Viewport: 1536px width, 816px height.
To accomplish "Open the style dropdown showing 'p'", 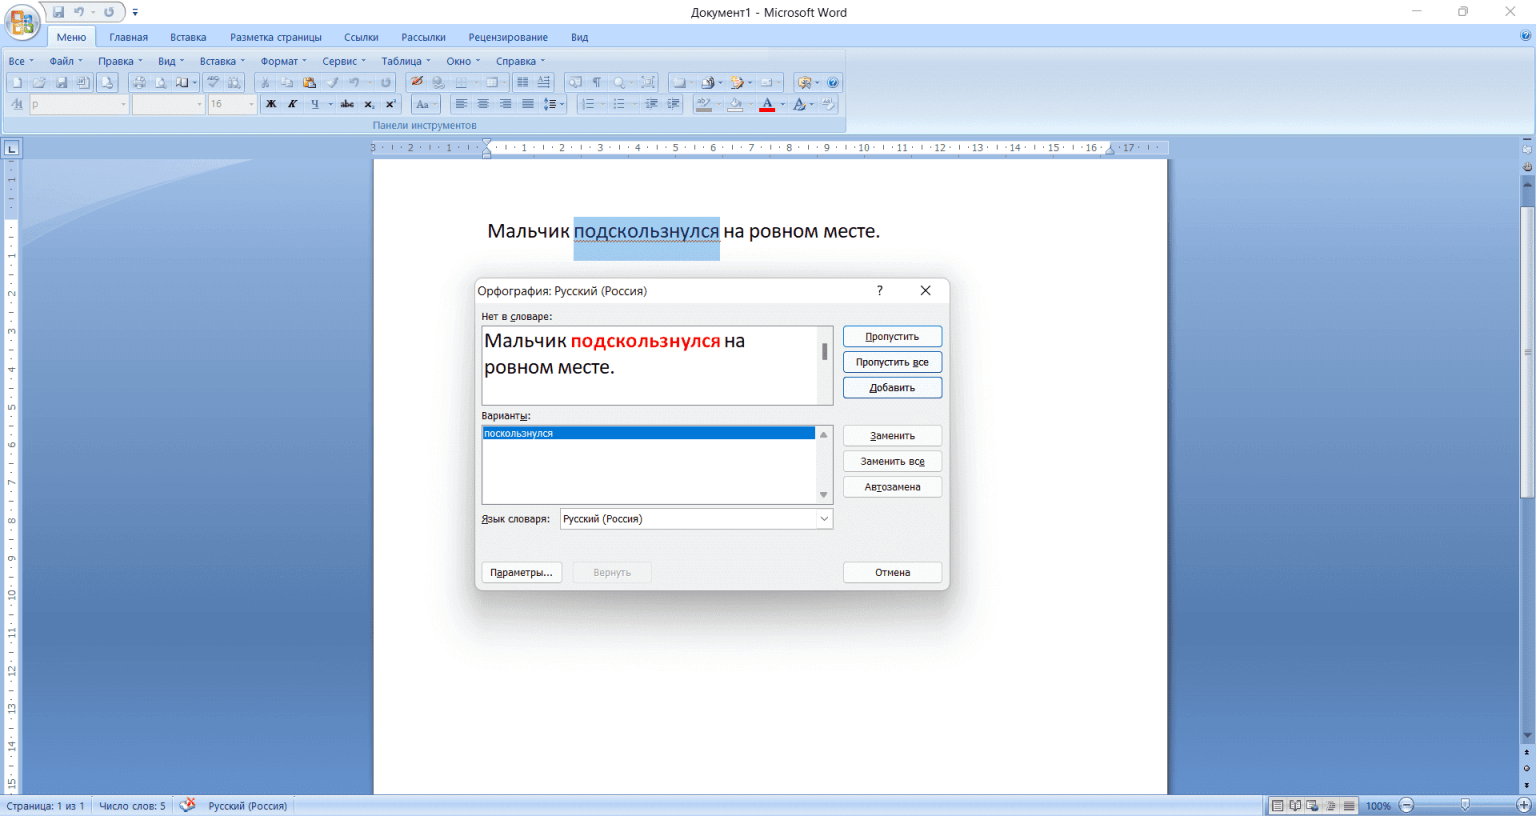I will (124, 104).
